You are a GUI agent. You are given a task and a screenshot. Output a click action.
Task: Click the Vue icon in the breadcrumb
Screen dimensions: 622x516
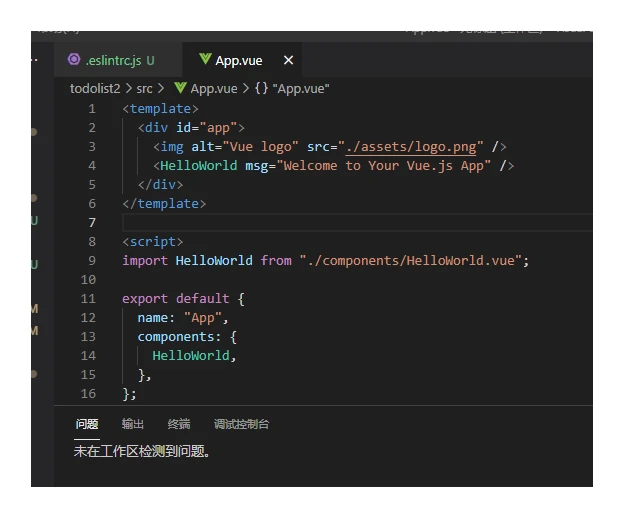tap(180, 88)
